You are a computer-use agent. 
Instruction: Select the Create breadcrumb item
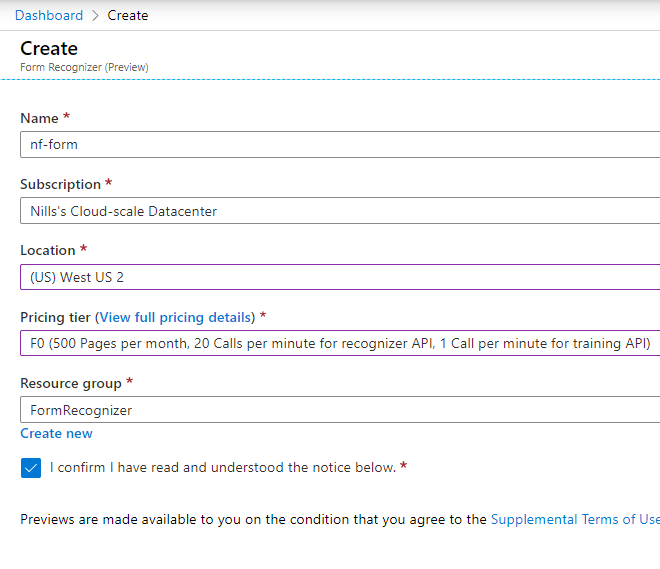click(128, 15)
